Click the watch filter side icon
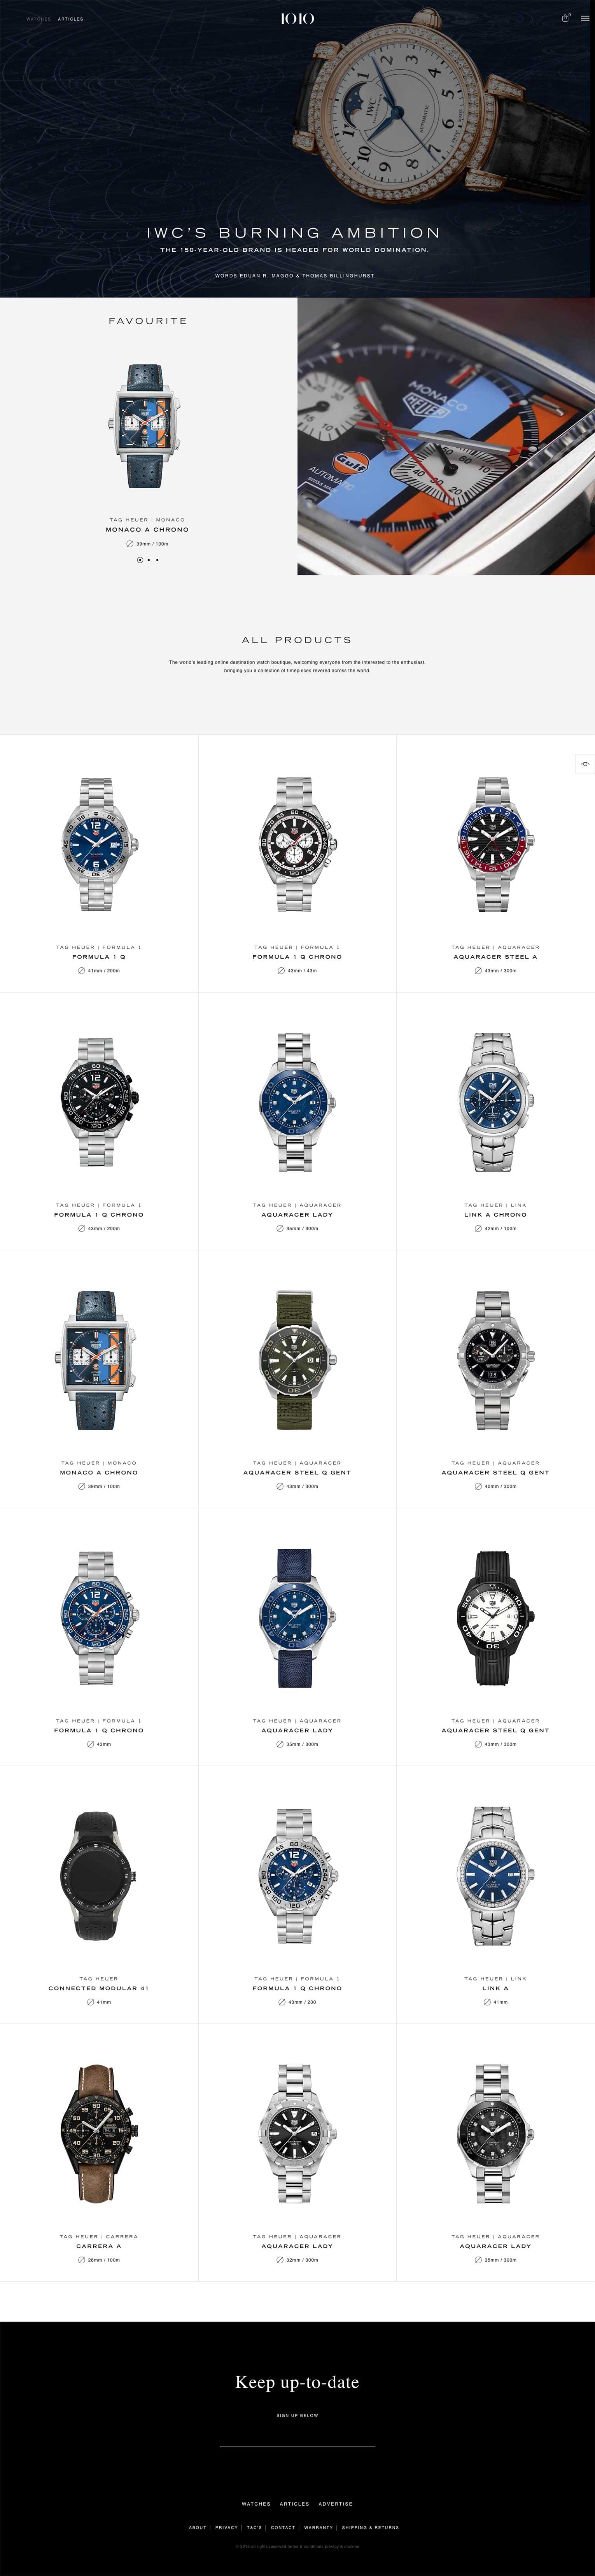Viewport: 595px width, 2576px height. pos(585,764)
